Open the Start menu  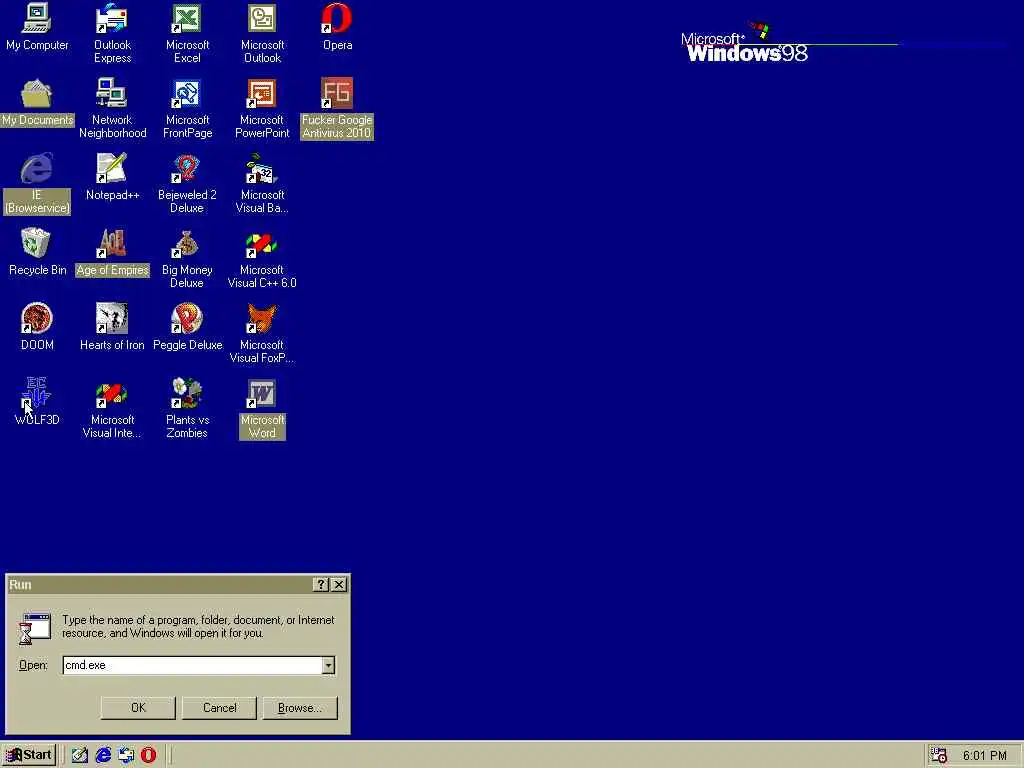29,755
